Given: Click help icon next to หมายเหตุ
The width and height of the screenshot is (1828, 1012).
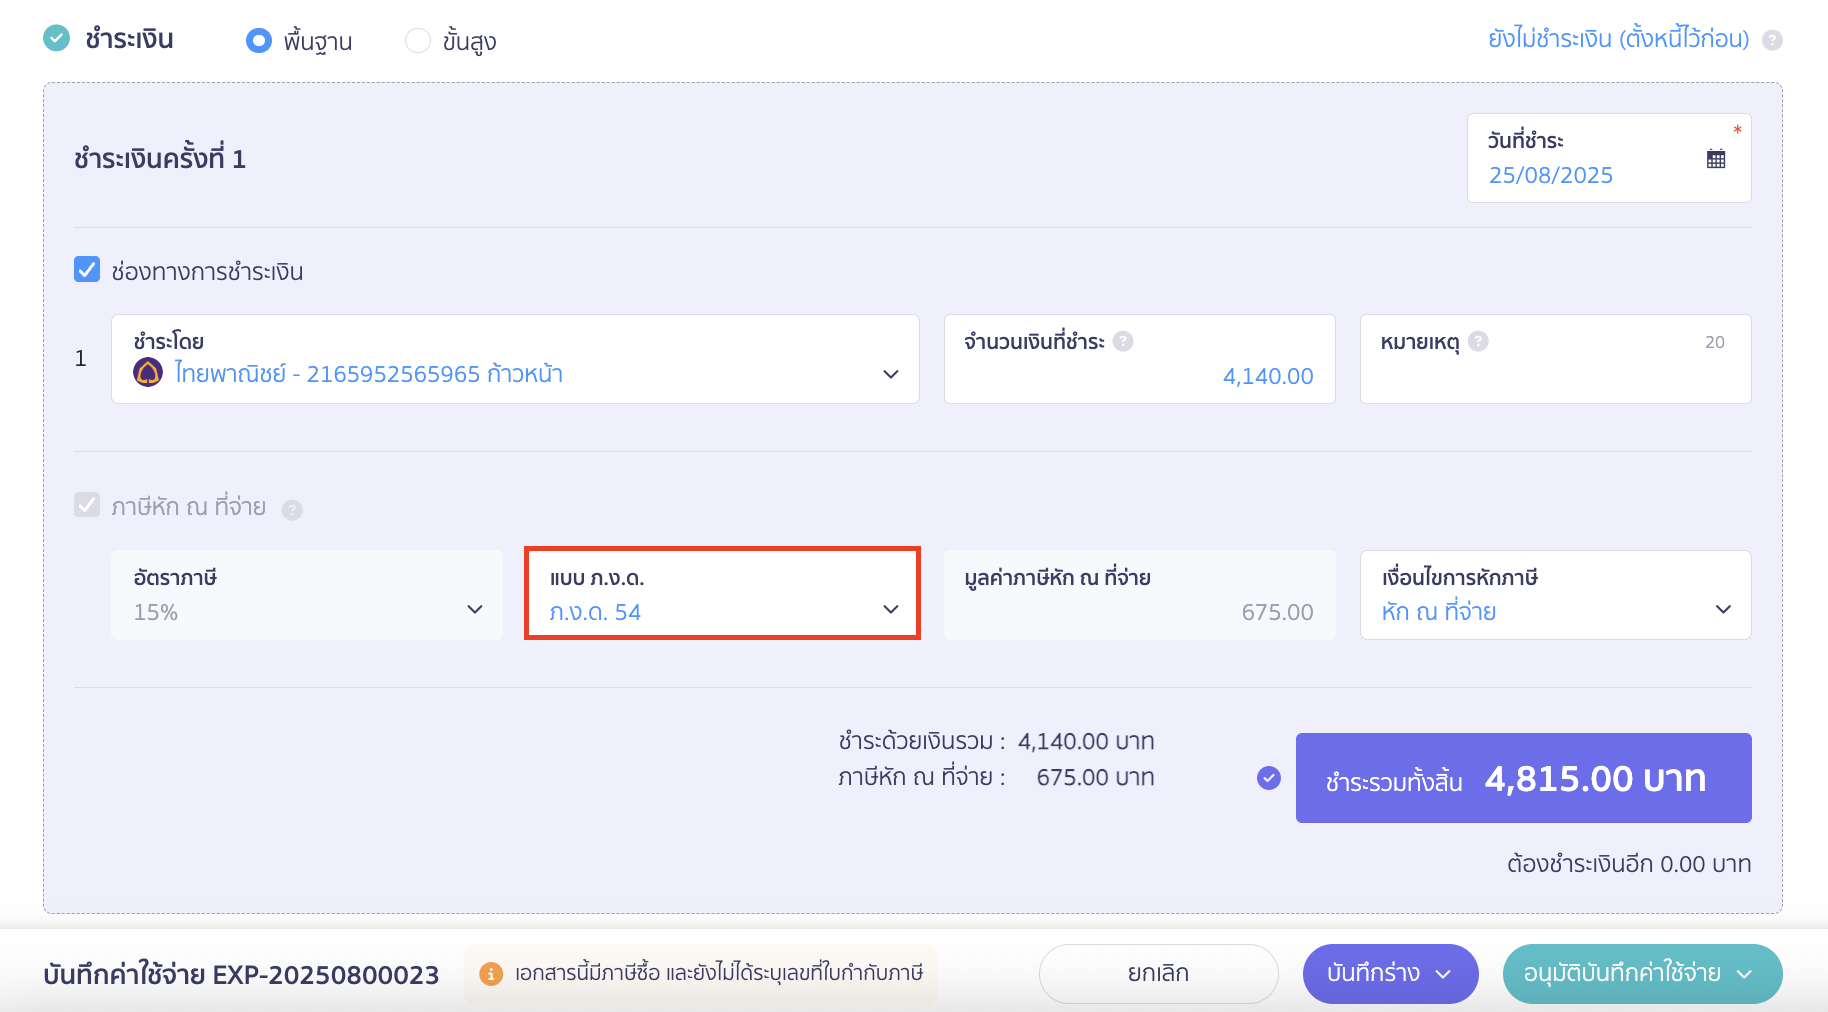Looking at the screenshot, I should (1478, 341).
